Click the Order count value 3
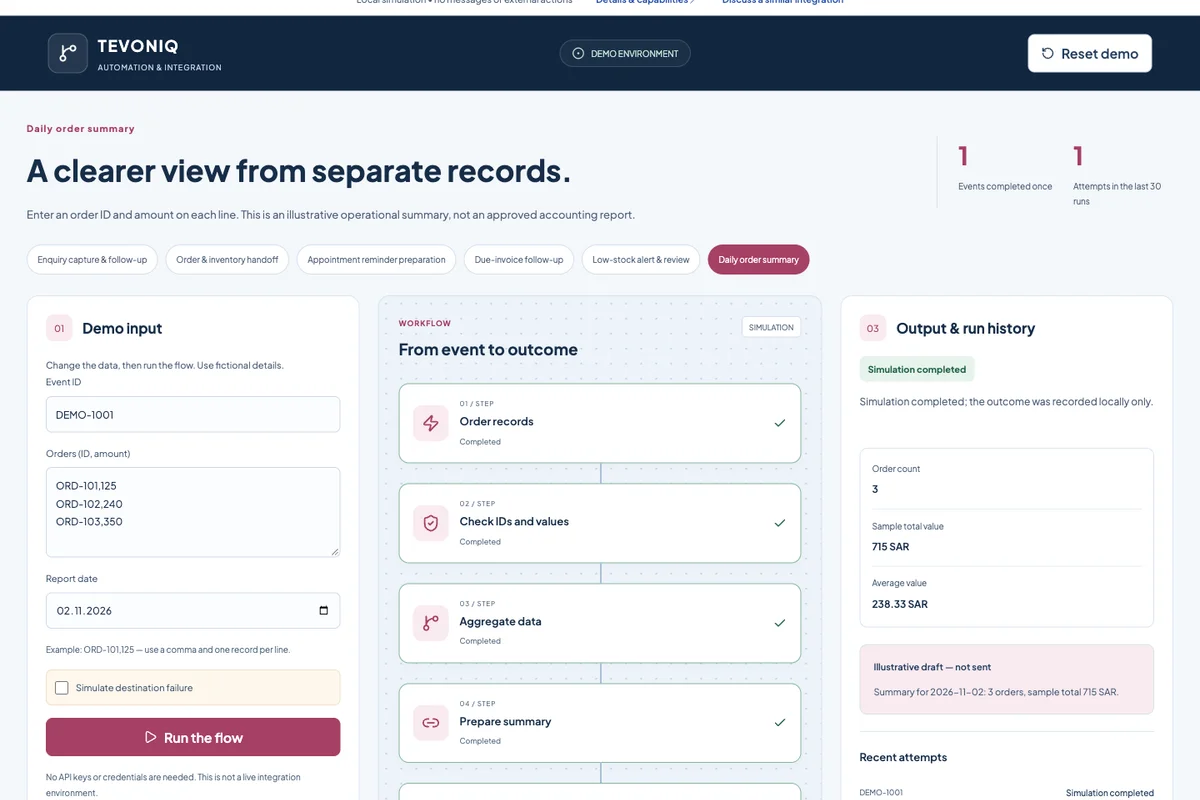Screen dimensions: 1200x800 click(x=875, y=489)
